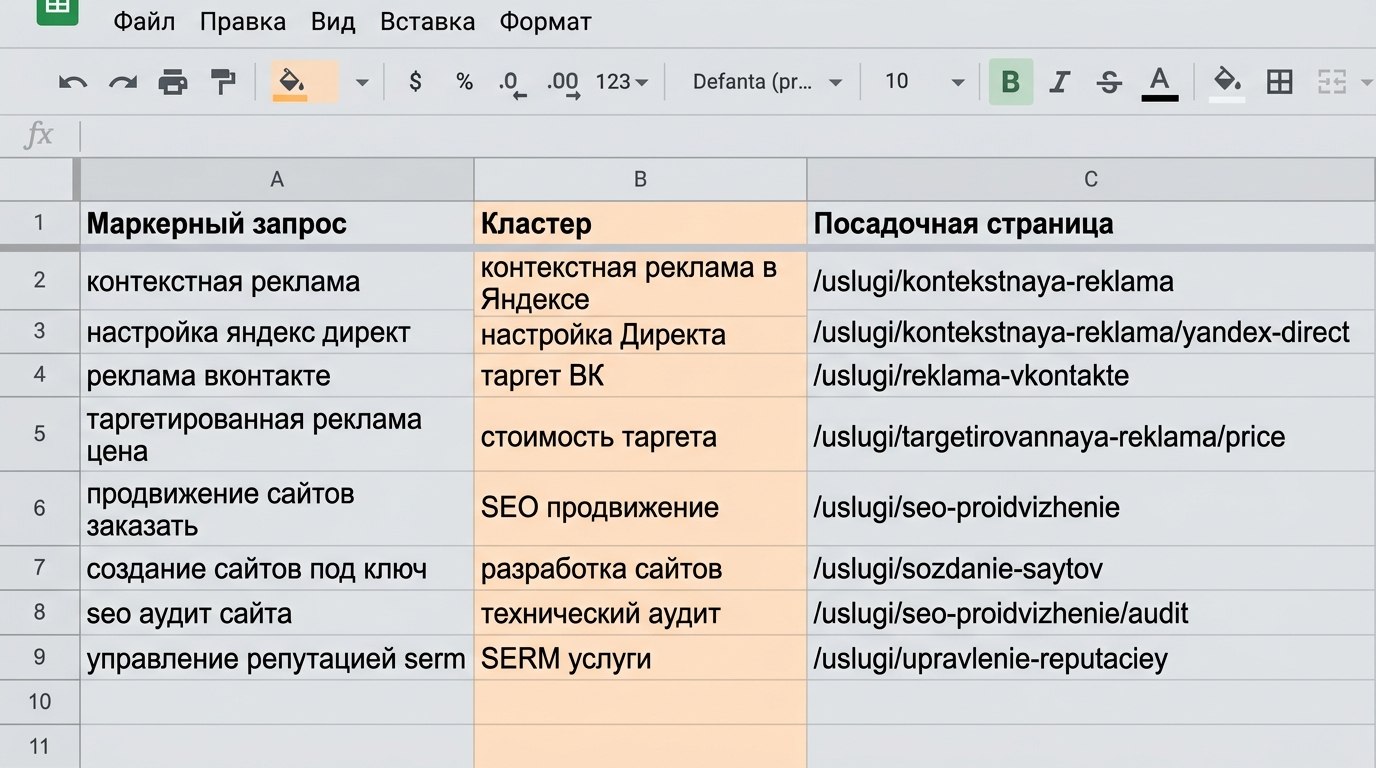Open the white fill color bucket
This screenshot has width=1376, height=768.
pos(1227,83)
